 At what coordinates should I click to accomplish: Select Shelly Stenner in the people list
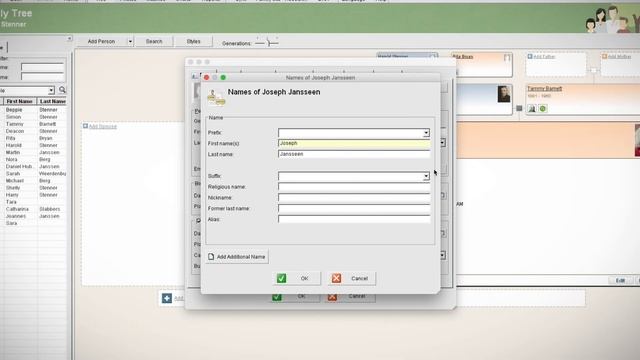tap(33, 188)
